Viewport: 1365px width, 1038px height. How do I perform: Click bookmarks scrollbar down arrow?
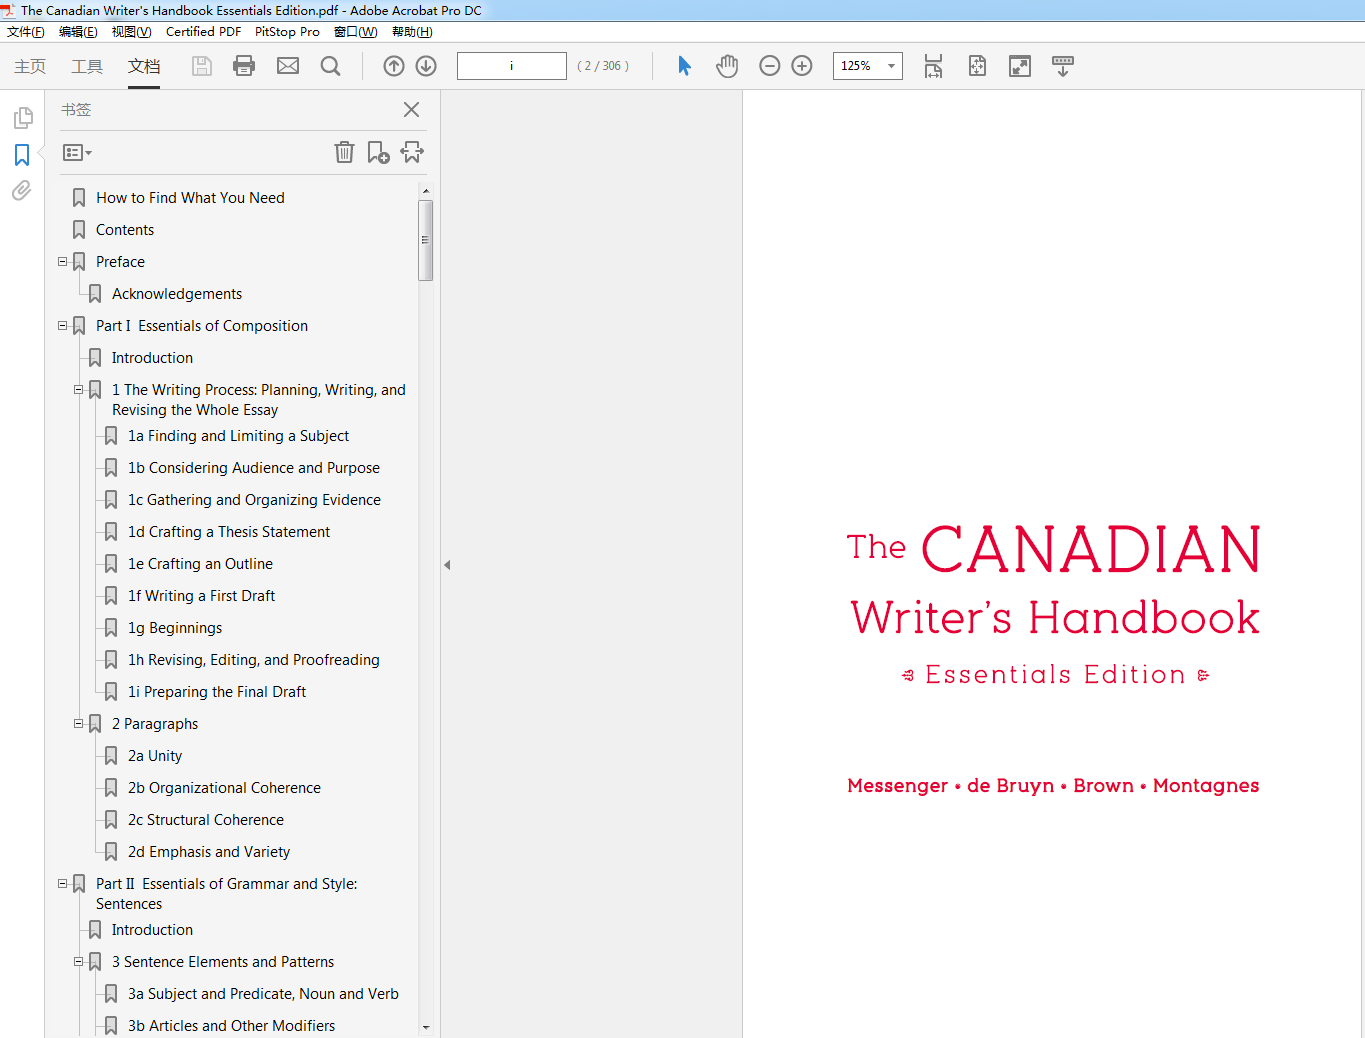point(426,1027)
